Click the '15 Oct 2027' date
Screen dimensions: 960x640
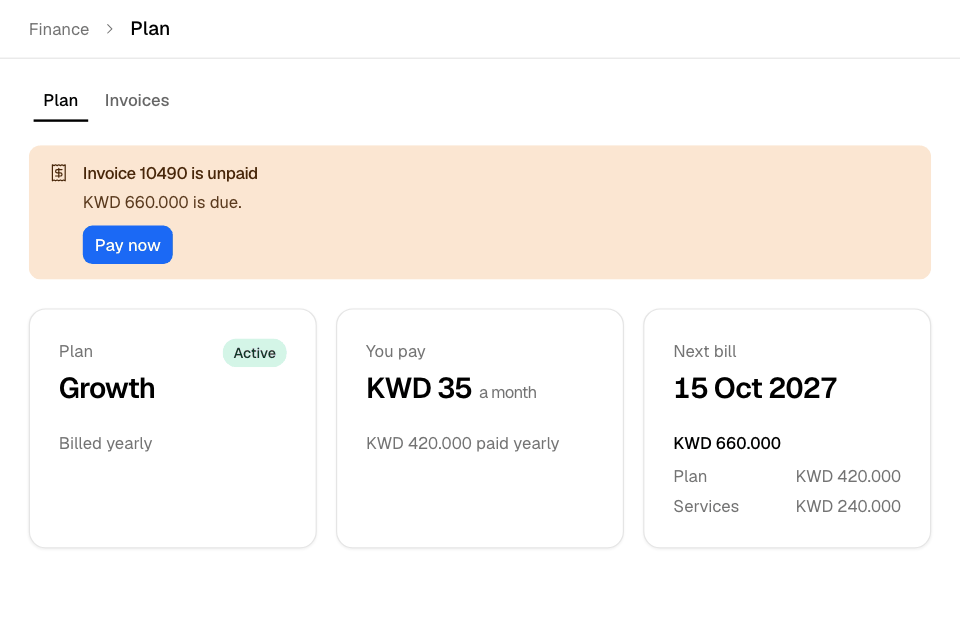pos(755,388)
